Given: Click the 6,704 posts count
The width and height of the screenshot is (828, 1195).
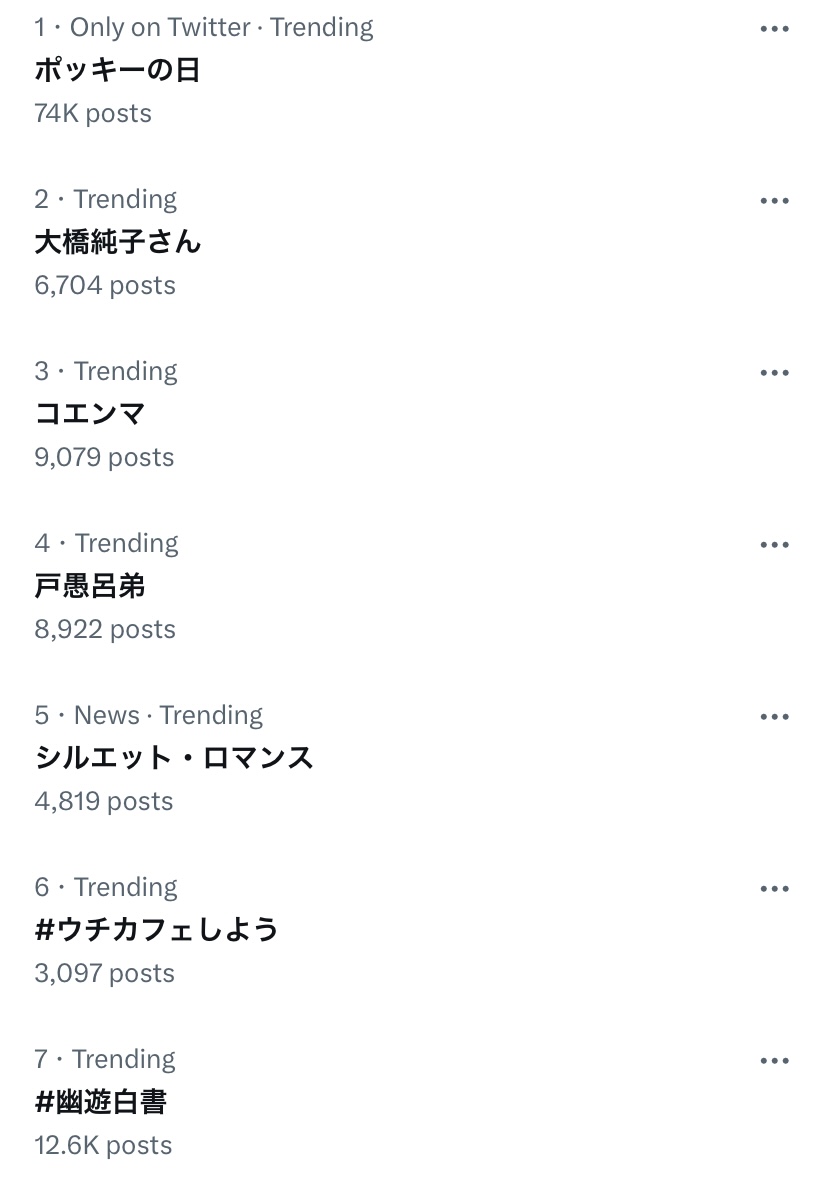Looking at the screenshot, I should point(105,285).
